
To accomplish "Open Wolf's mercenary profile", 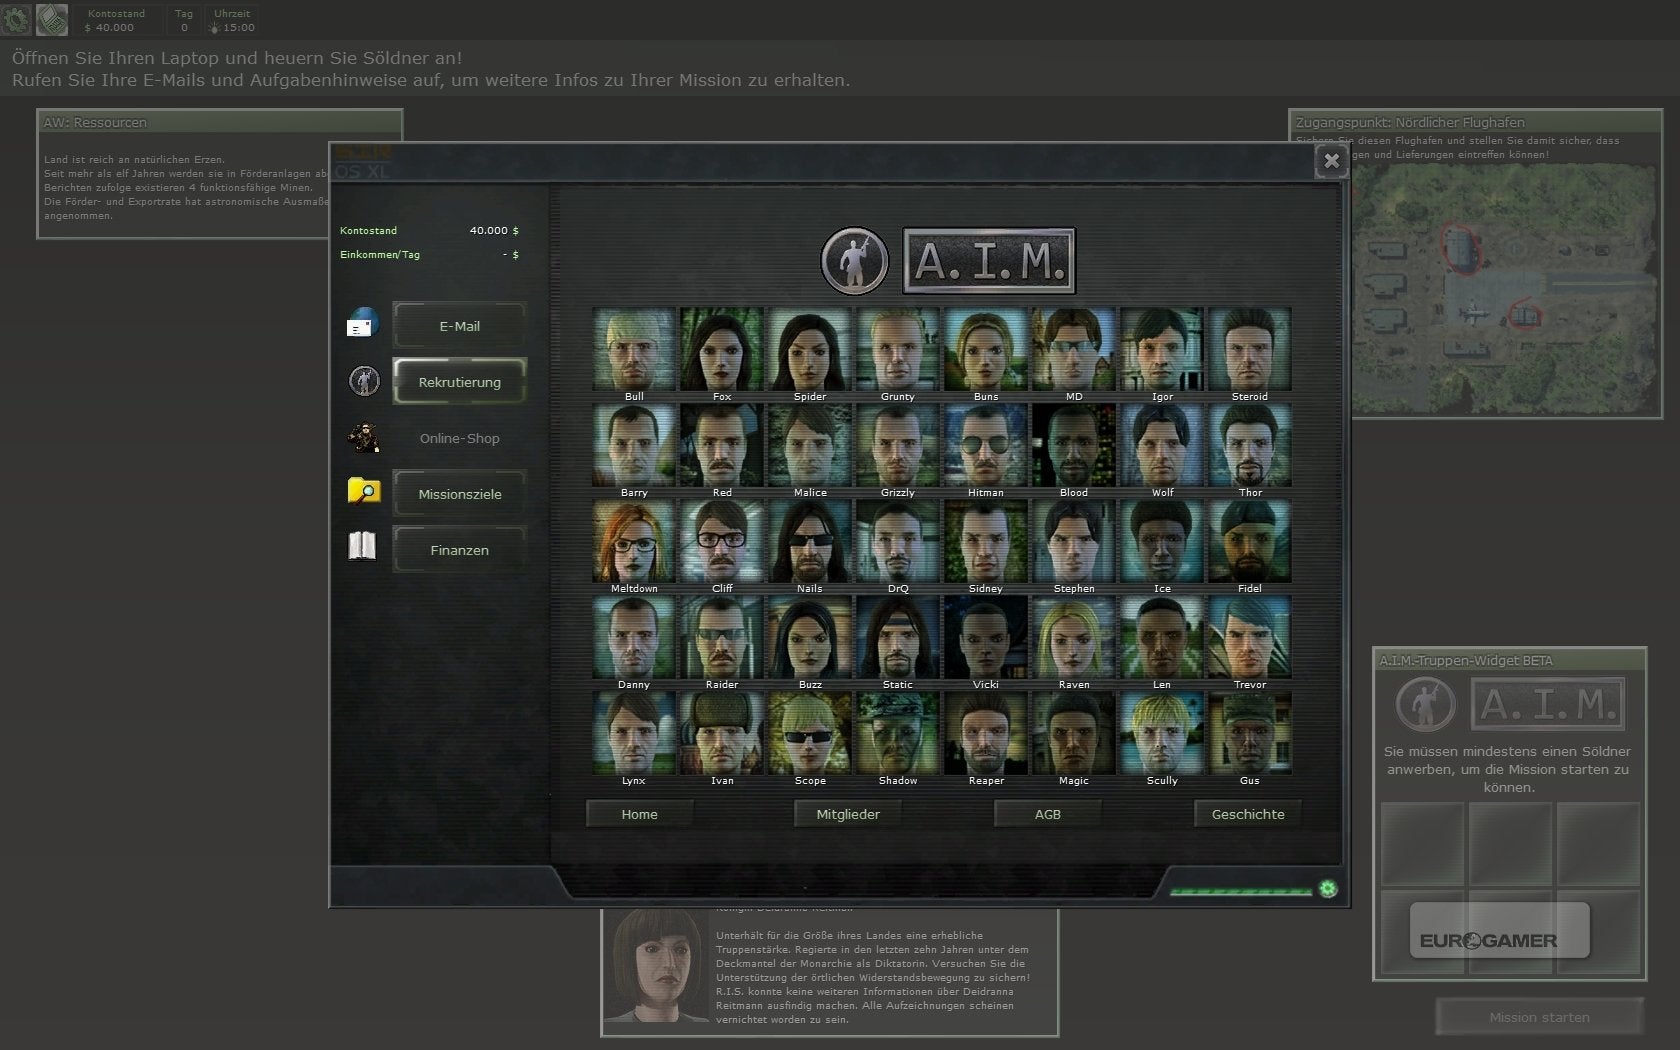I will [x=1162, y=445].
